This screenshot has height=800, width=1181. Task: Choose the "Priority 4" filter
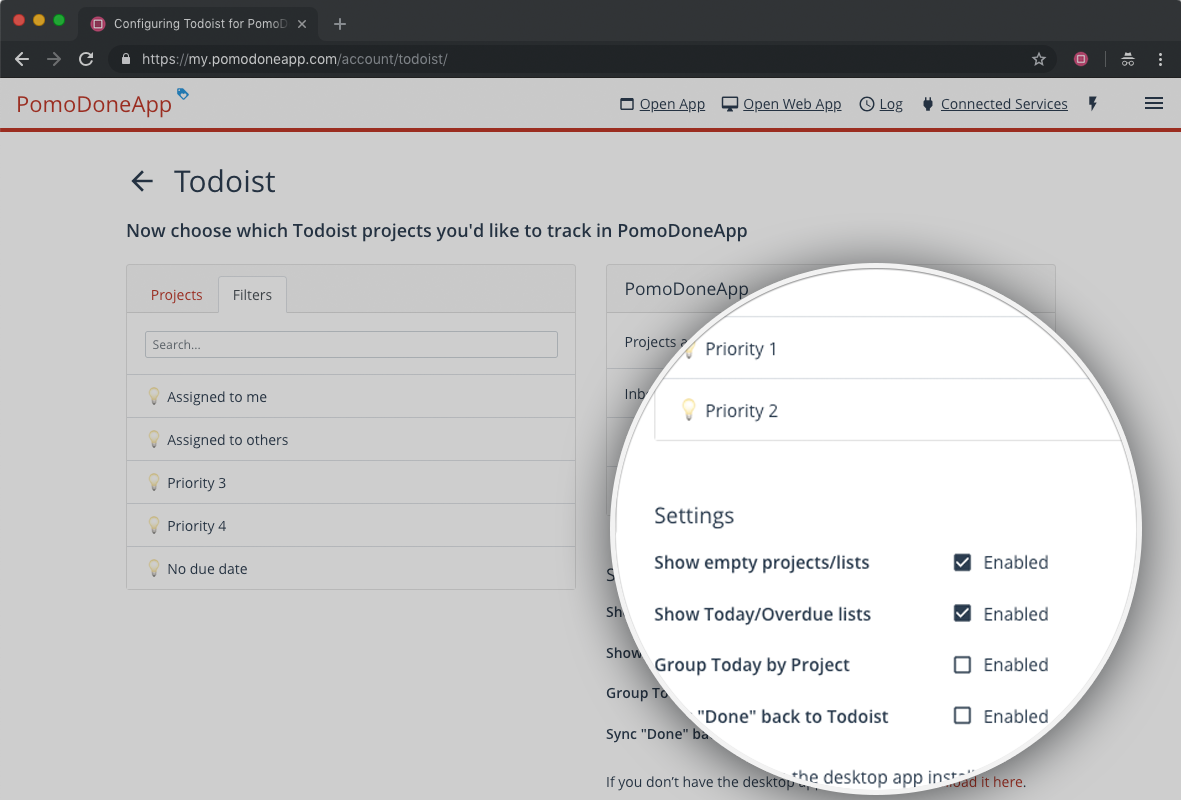(351, 525)
